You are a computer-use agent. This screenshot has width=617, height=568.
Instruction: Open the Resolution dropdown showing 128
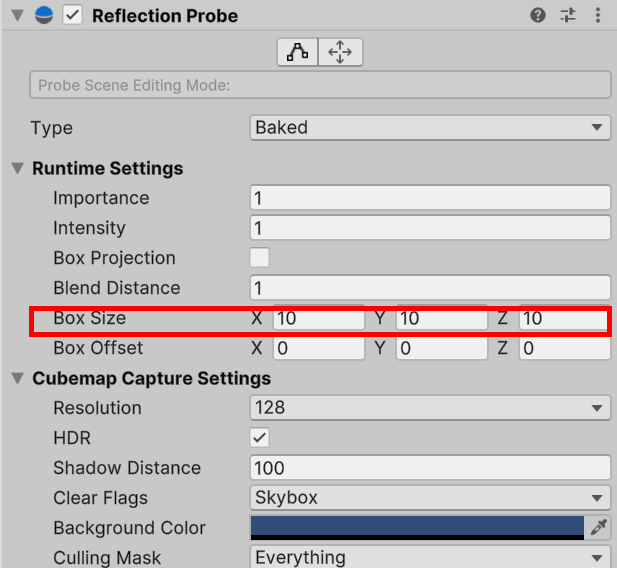click(x=430, y=407)
